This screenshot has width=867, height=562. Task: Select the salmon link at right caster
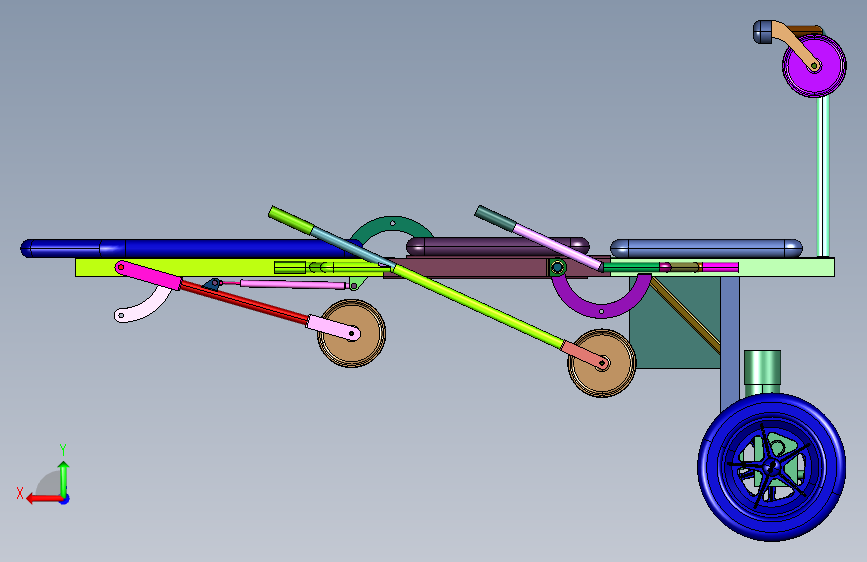click(x=586, y=355)
